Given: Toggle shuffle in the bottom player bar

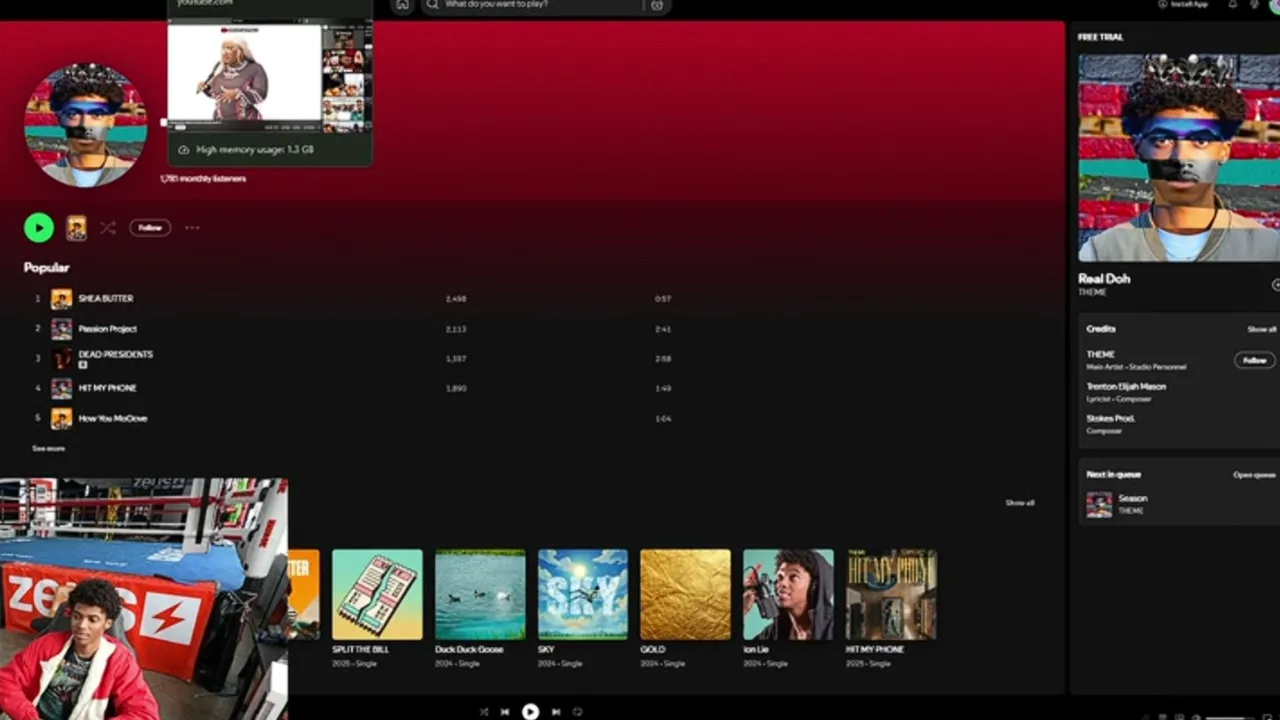Looking at the screenshot, I should (x=484, y=712).
